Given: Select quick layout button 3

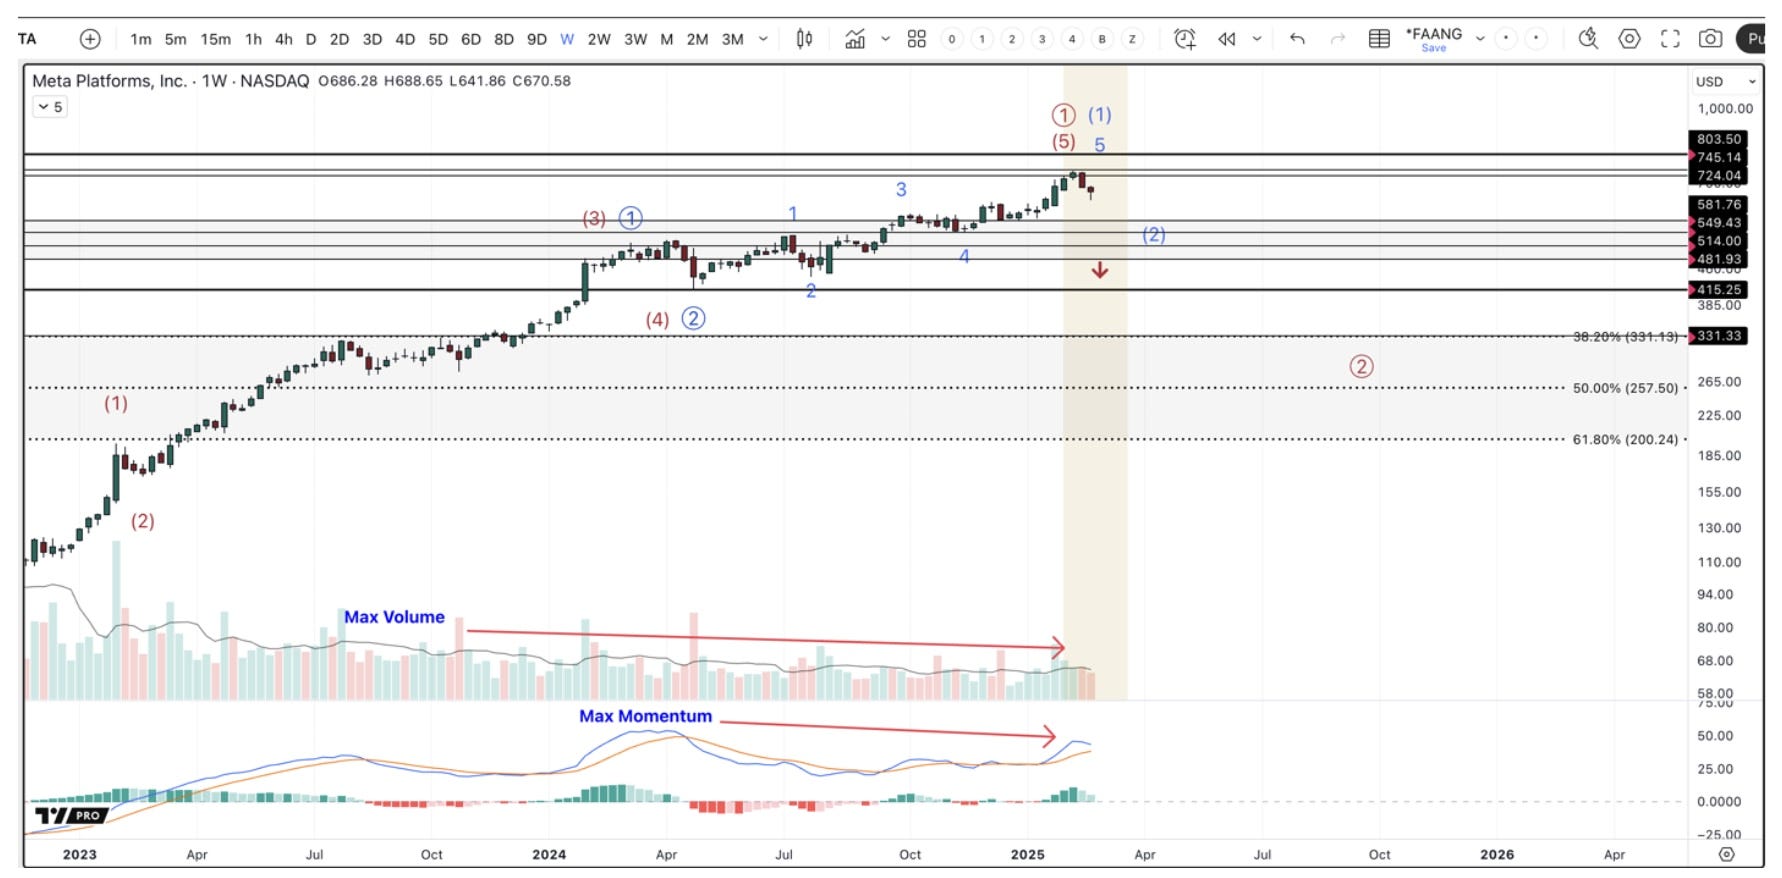Looking at the screenshot, I should coord(1042,39).
